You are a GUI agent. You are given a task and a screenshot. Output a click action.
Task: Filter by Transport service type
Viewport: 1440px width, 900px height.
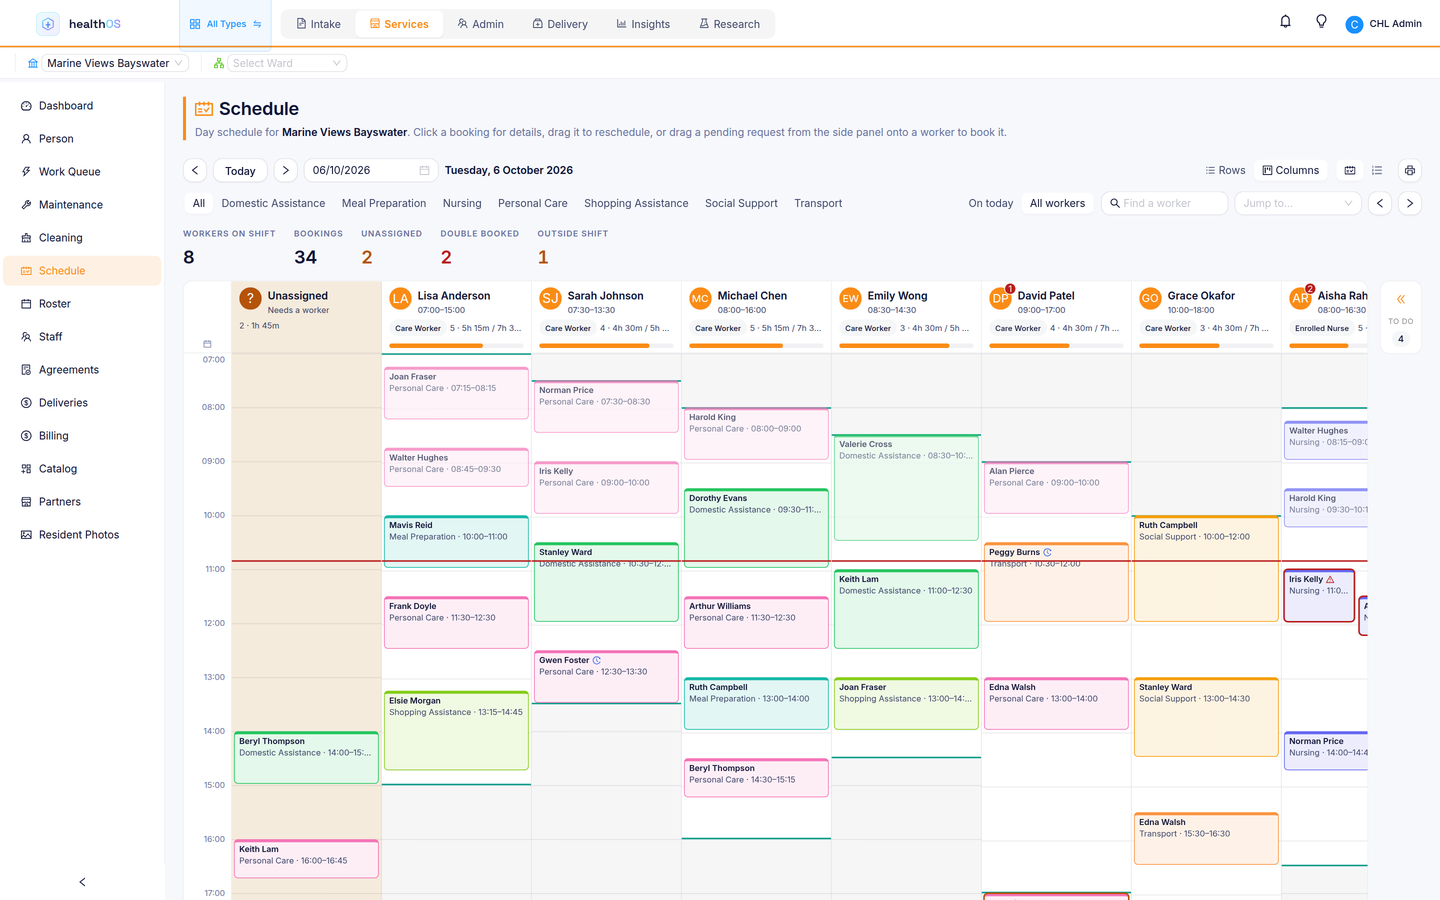click(x=818, y=203)
